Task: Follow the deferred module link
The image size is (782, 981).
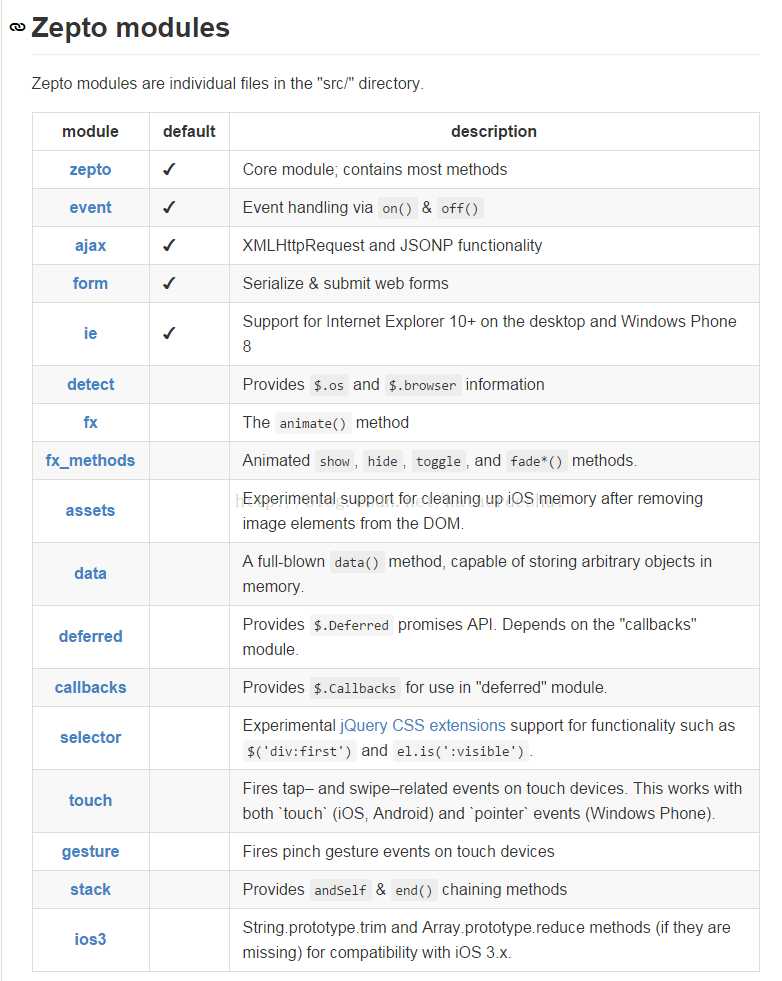Action: (x=90, y=636)
